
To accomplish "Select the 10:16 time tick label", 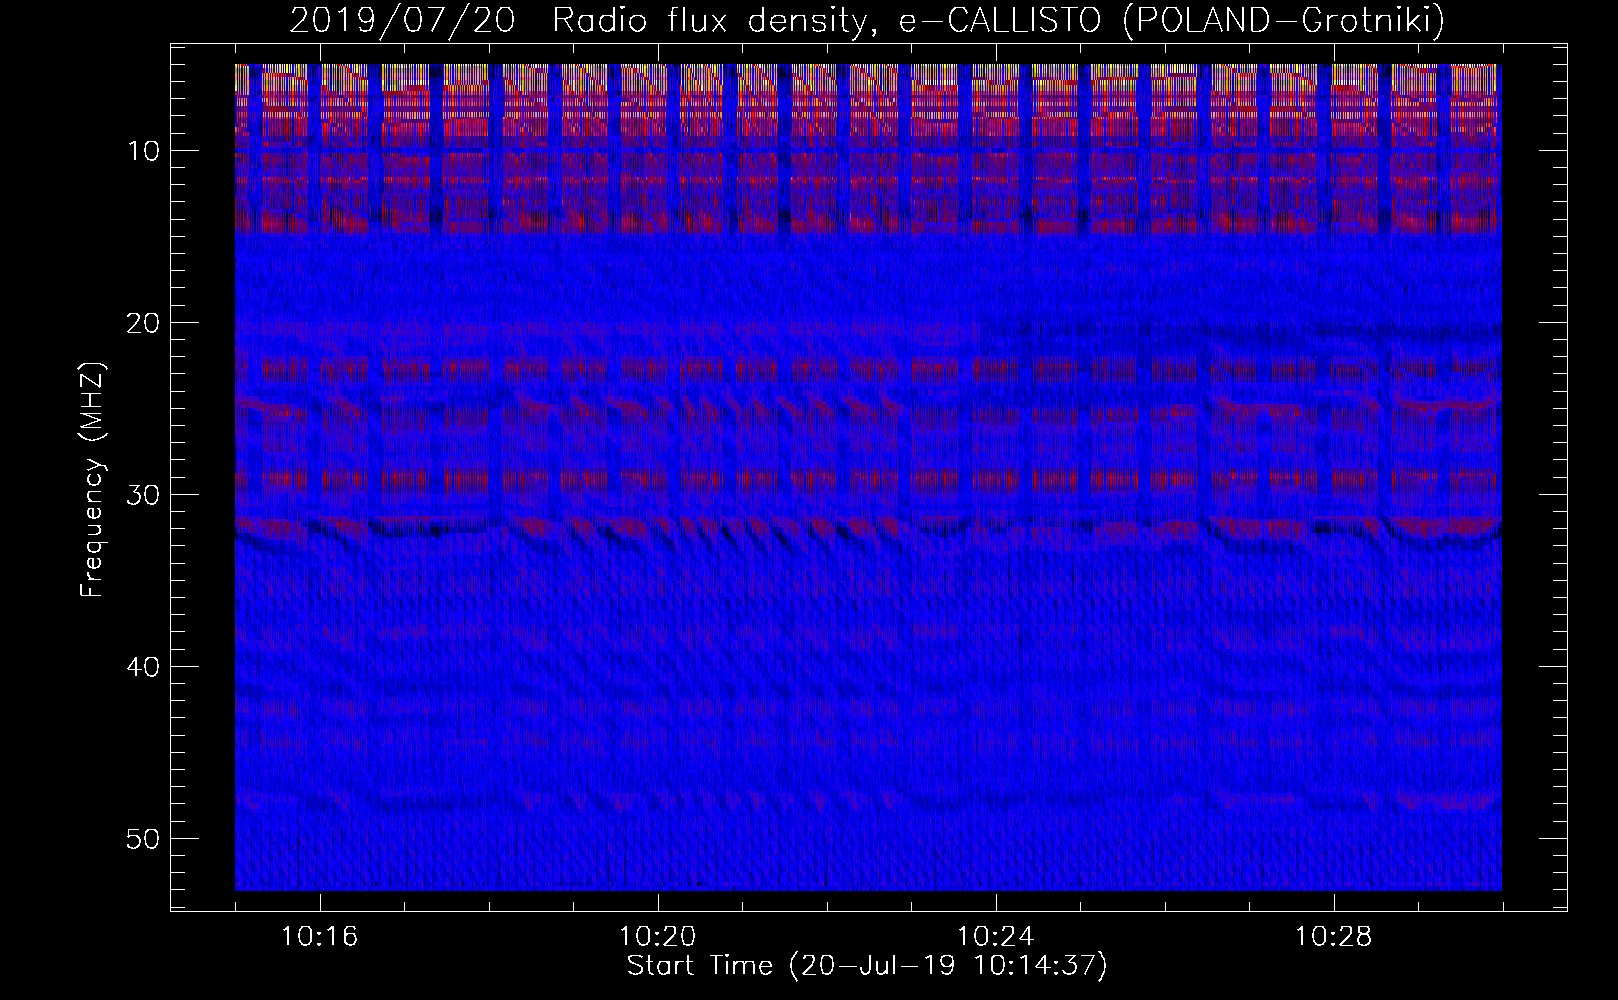I will 320,937.
